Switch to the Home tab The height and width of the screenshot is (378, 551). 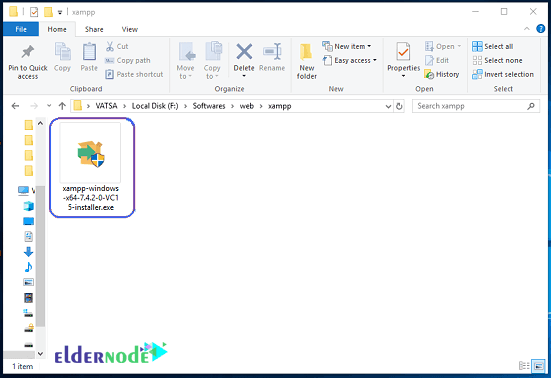(x=57, y=29)
